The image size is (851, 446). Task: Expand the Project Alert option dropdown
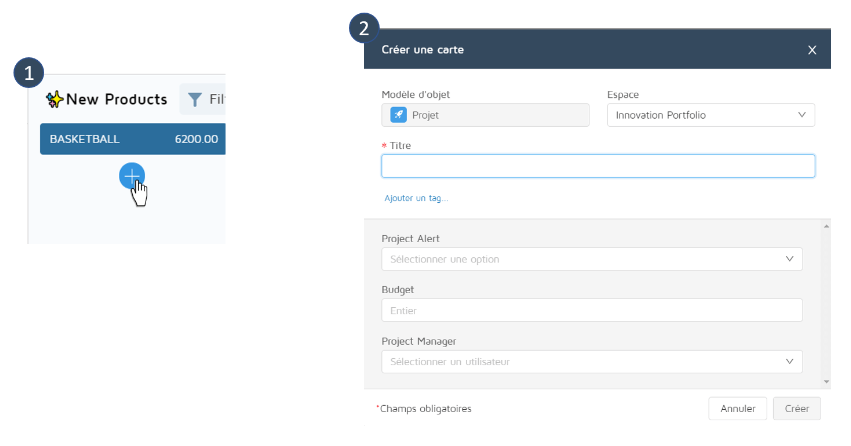coord(591,259)
